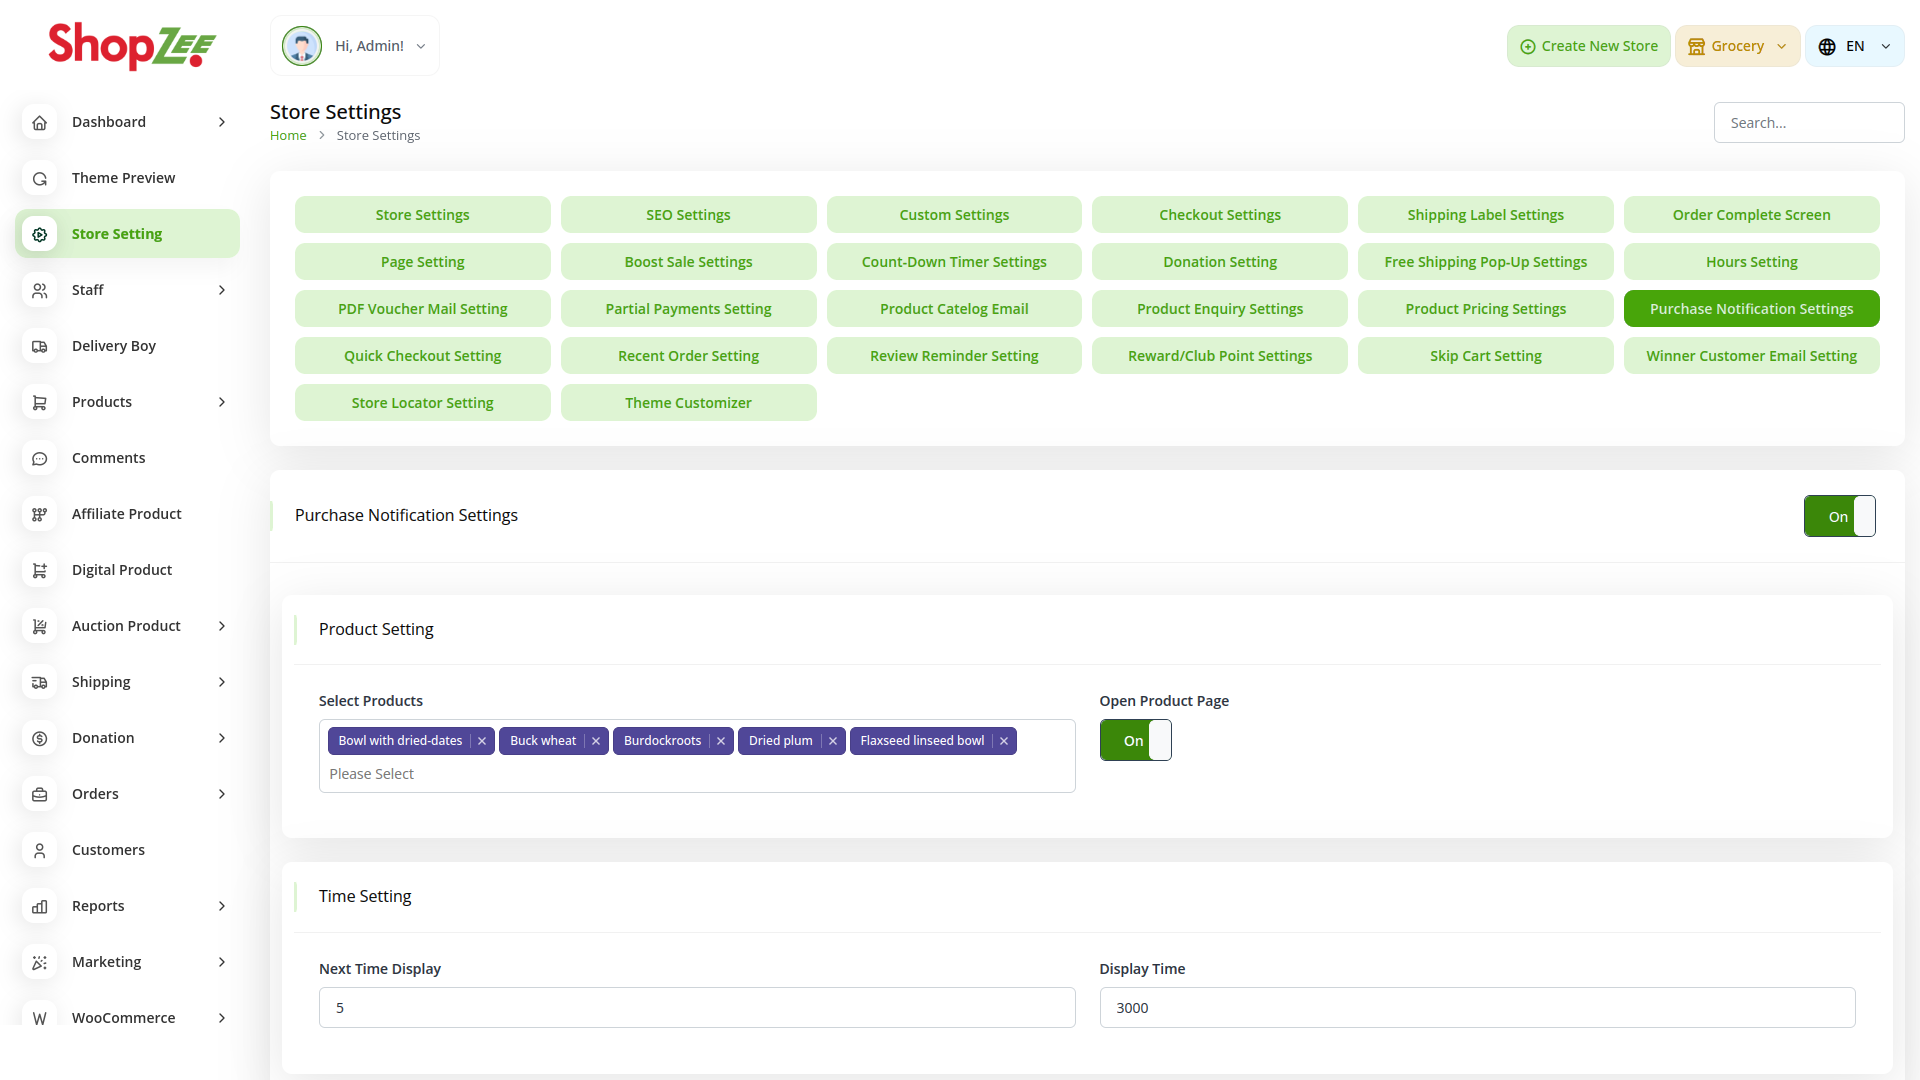This screenshot has width=1920, height=1080.
Task: Expand the Marketing sidebar submenu
Action: click(222, 962)
